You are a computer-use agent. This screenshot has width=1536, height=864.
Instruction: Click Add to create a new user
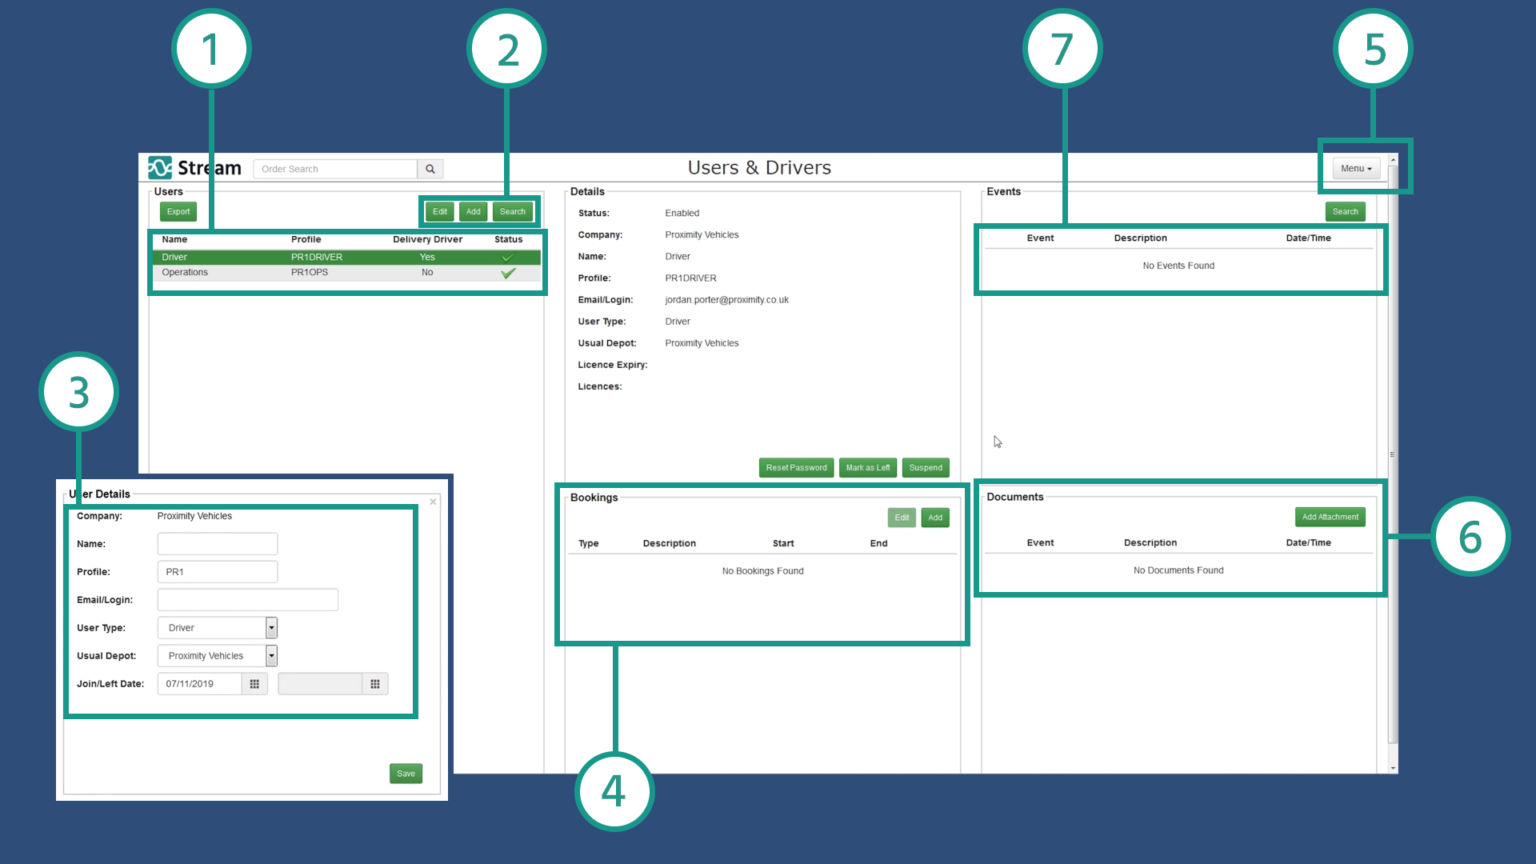pos(473,211)
